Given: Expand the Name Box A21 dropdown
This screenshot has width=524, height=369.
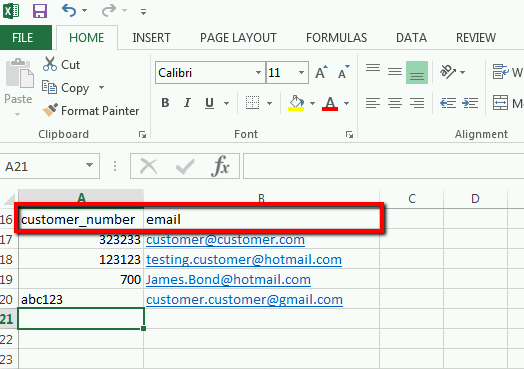Looking at the screenshot, I should [89, 165].
